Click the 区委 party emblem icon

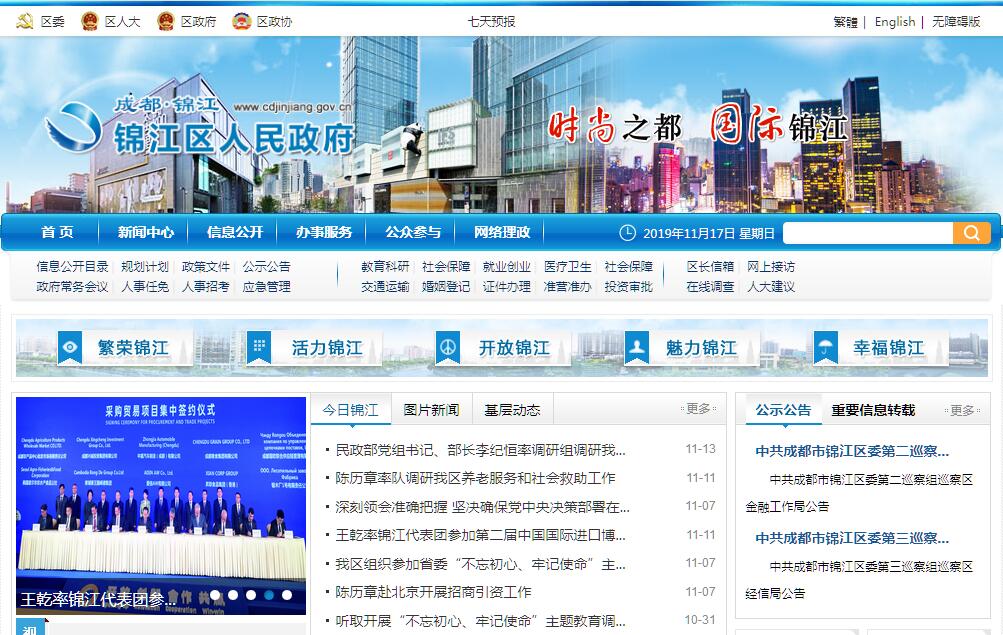26,21
